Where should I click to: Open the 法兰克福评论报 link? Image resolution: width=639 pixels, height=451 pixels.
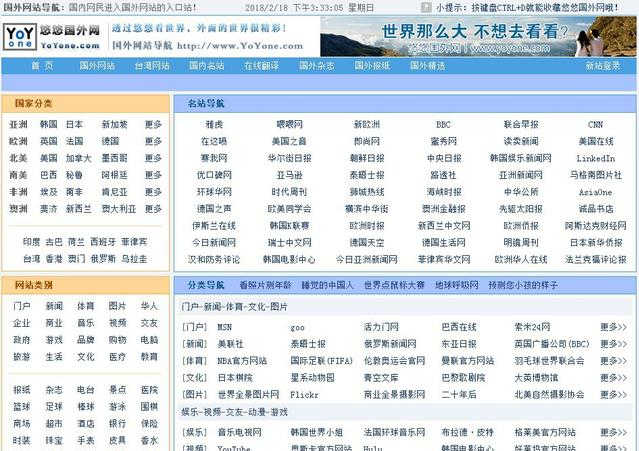coord(595,260)
